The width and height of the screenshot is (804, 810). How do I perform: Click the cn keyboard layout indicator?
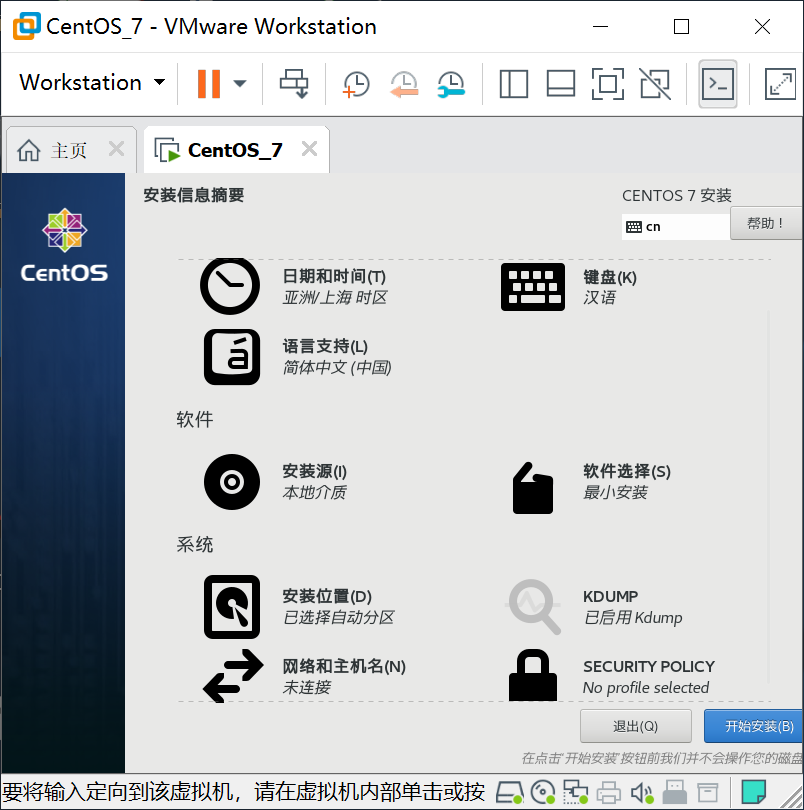675,227
